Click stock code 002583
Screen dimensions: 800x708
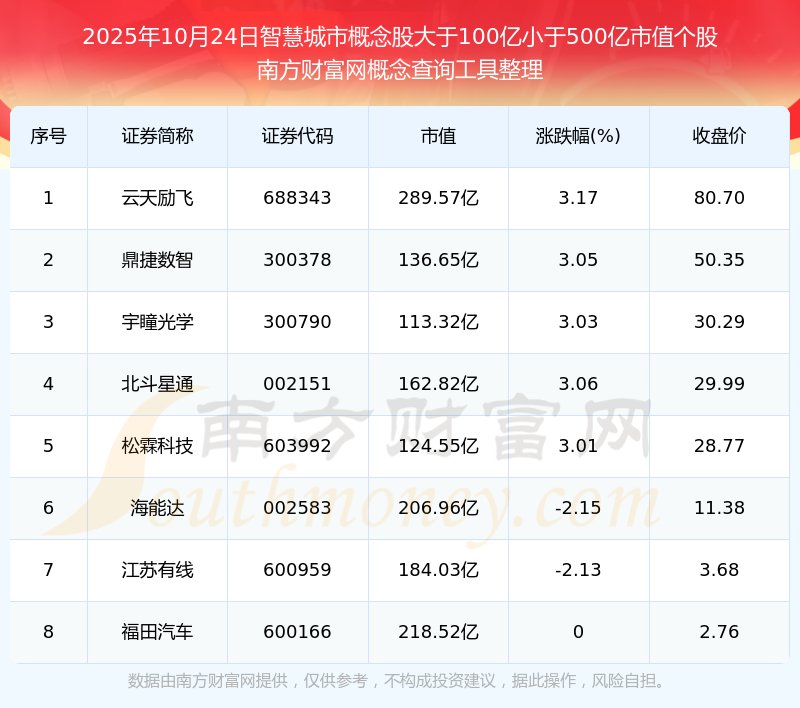click(297, 508)
